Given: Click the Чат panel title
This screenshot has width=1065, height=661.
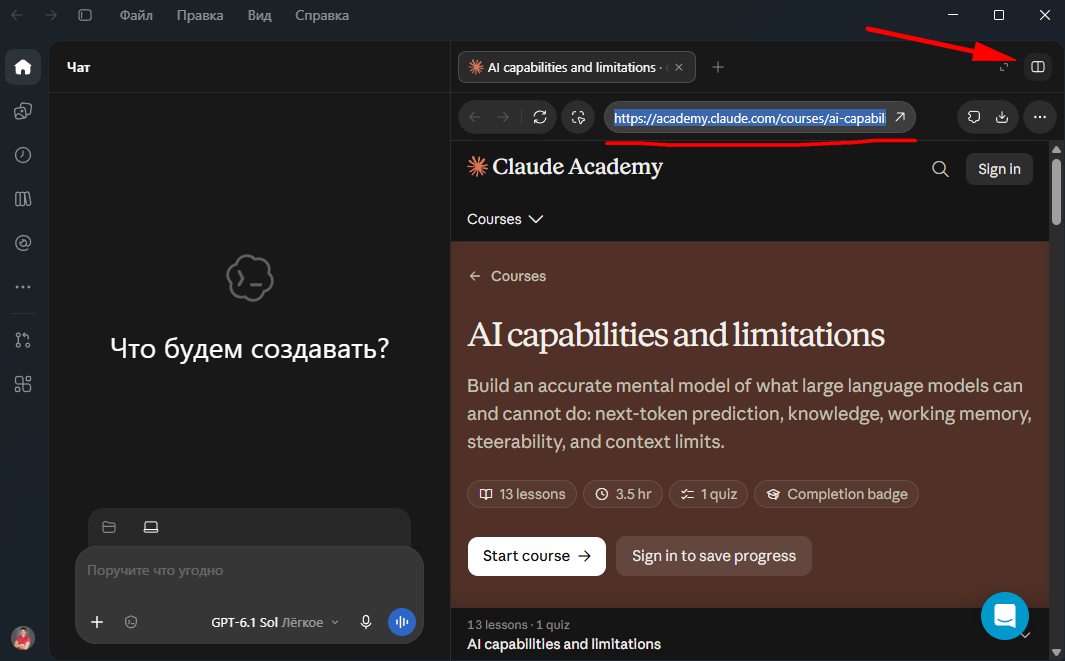Looking at the screenshot, I should 79,67.
